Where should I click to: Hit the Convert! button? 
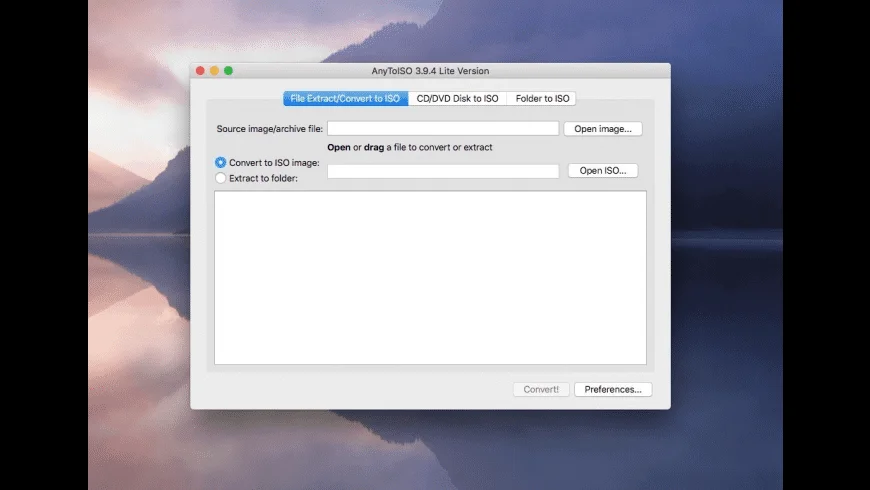[x=541, y=390]
